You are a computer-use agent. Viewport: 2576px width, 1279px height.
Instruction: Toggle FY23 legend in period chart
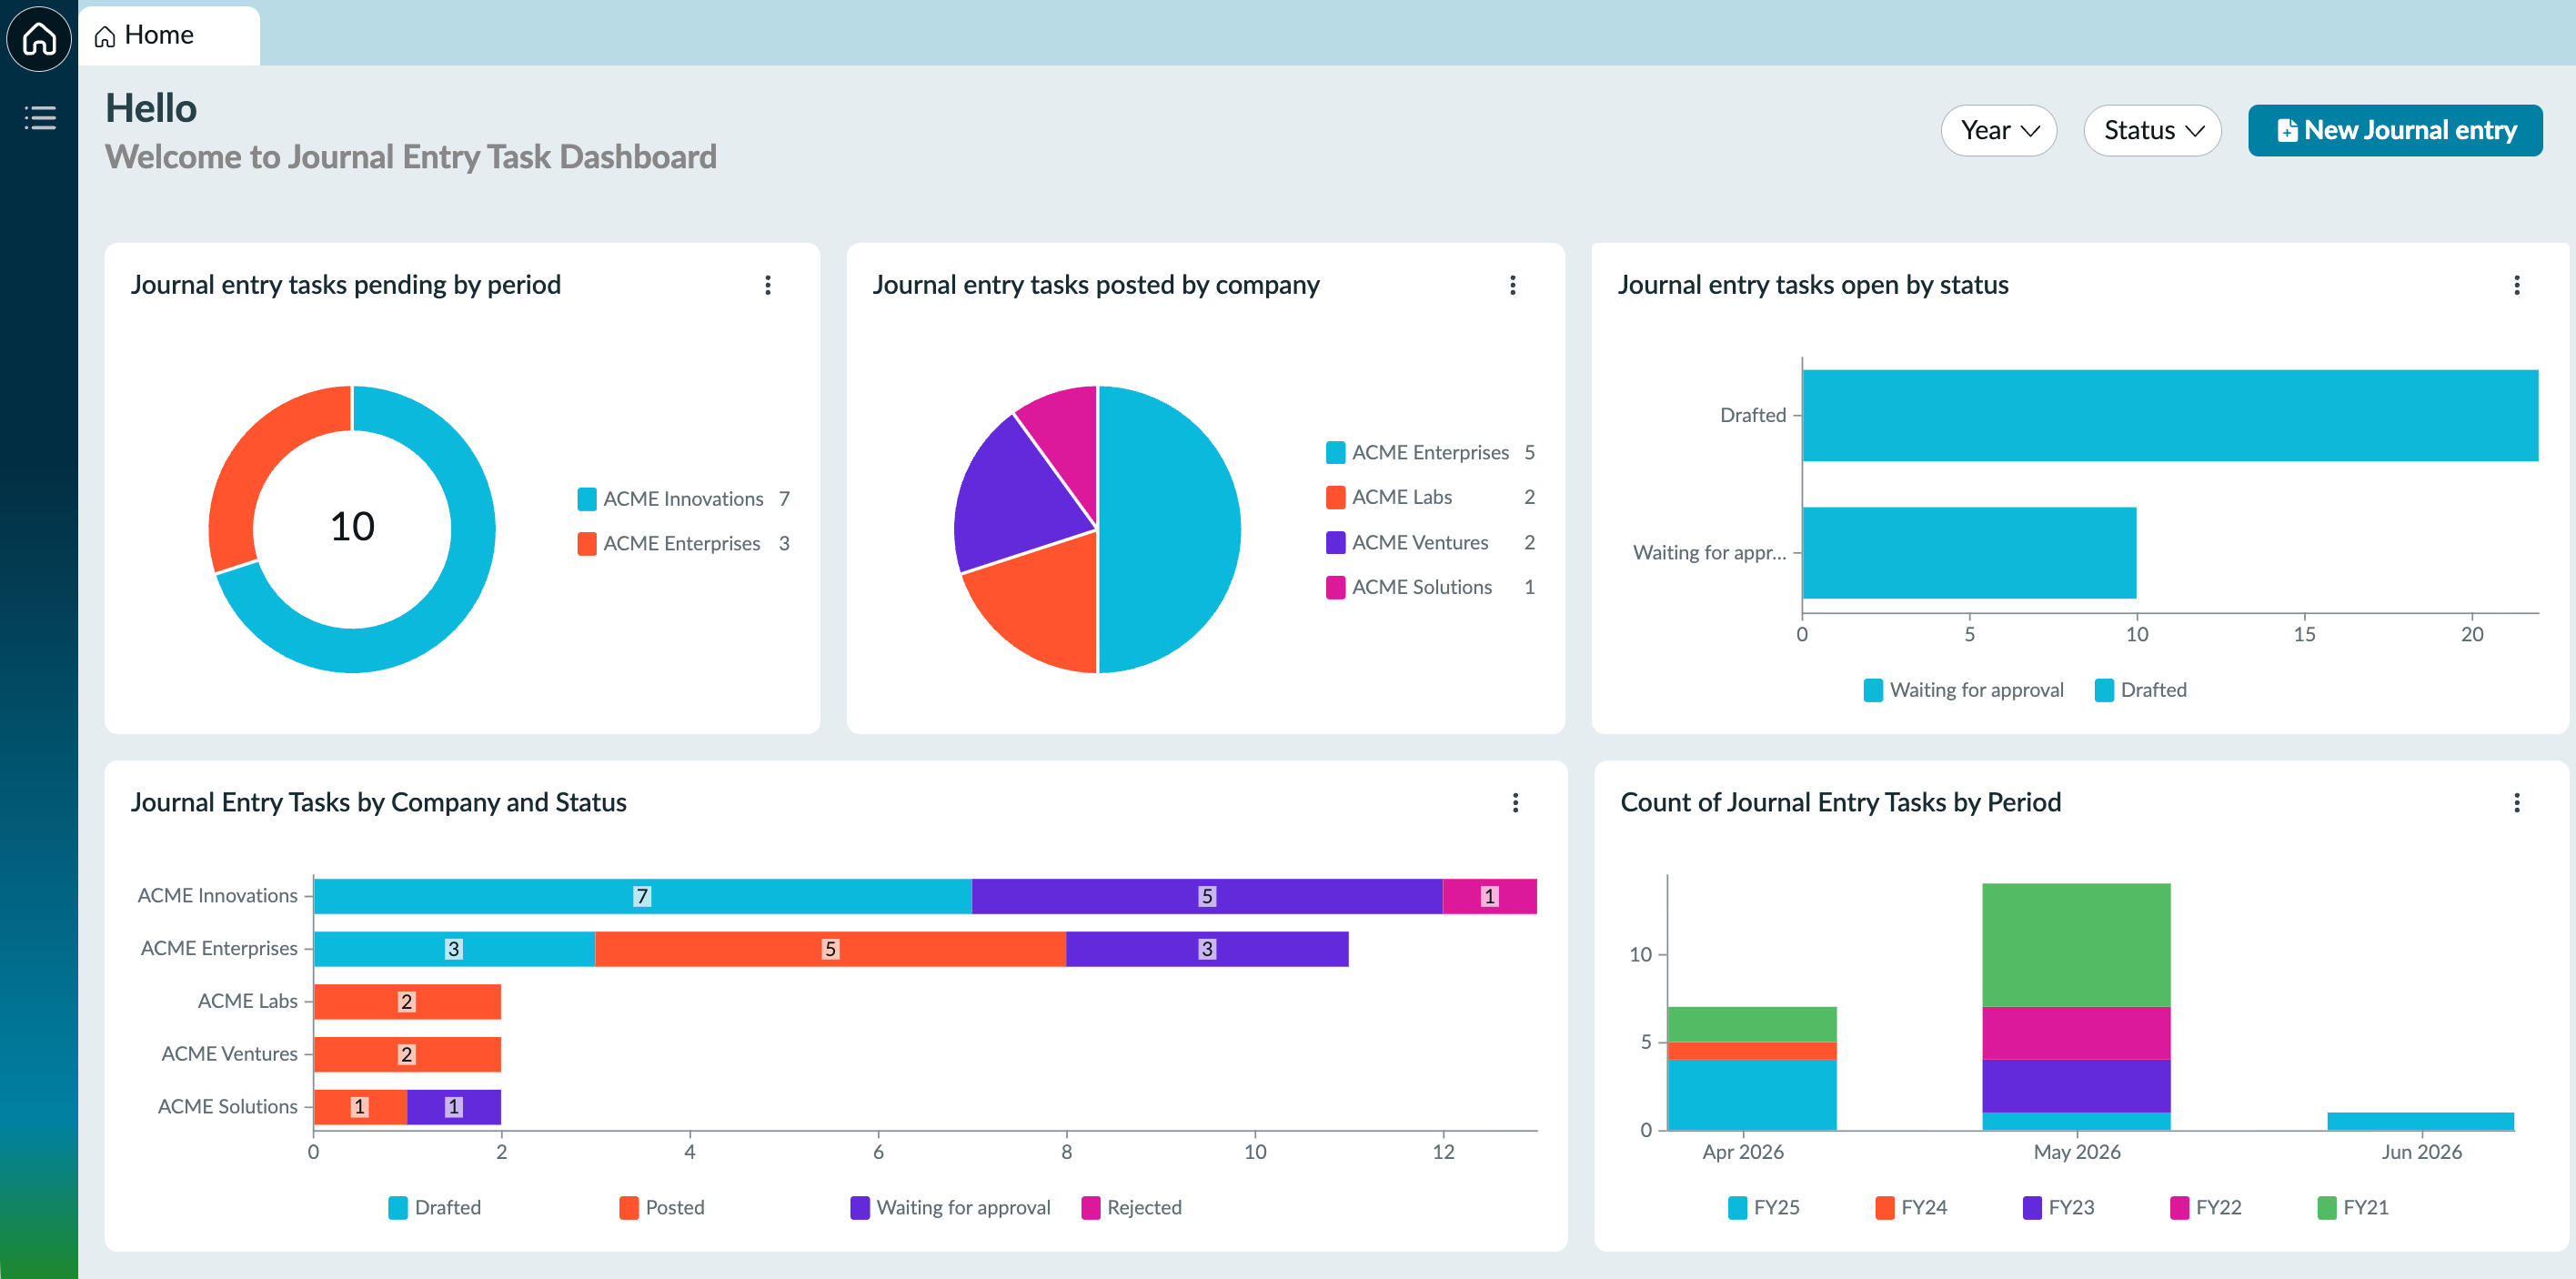pos(2059,1207)
